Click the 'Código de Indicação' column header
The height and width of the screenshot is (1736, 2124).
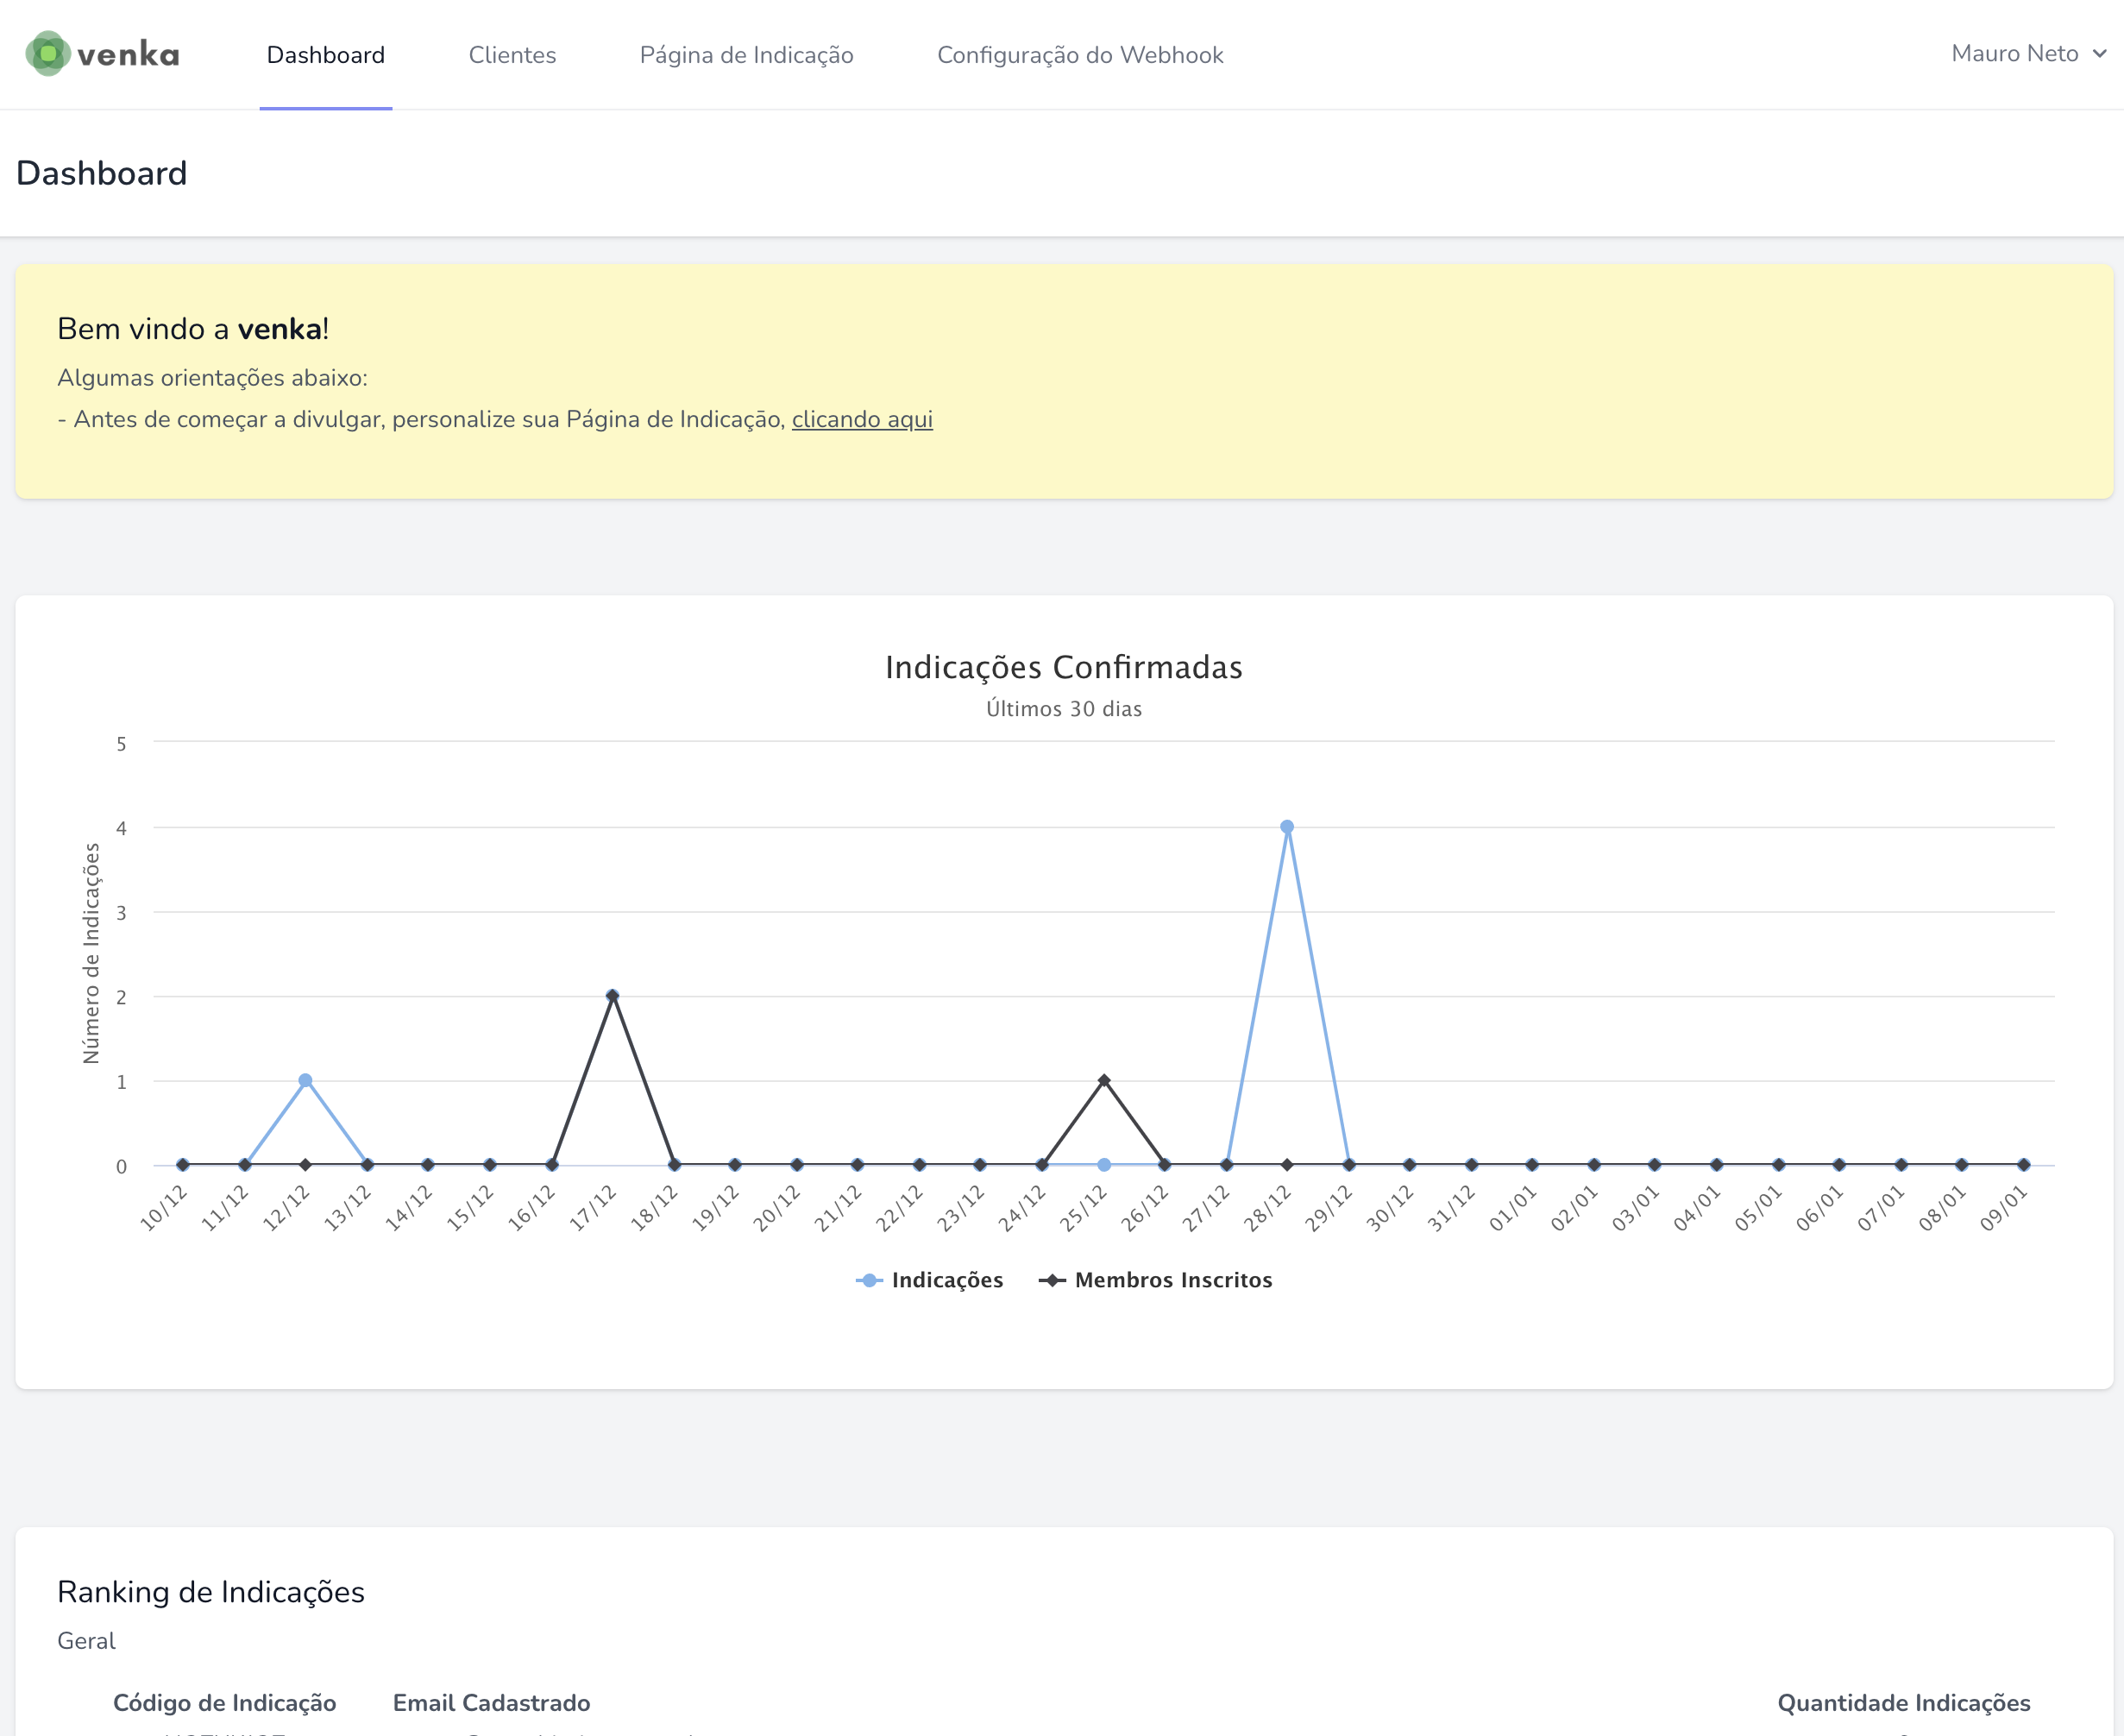point(225,1703)
